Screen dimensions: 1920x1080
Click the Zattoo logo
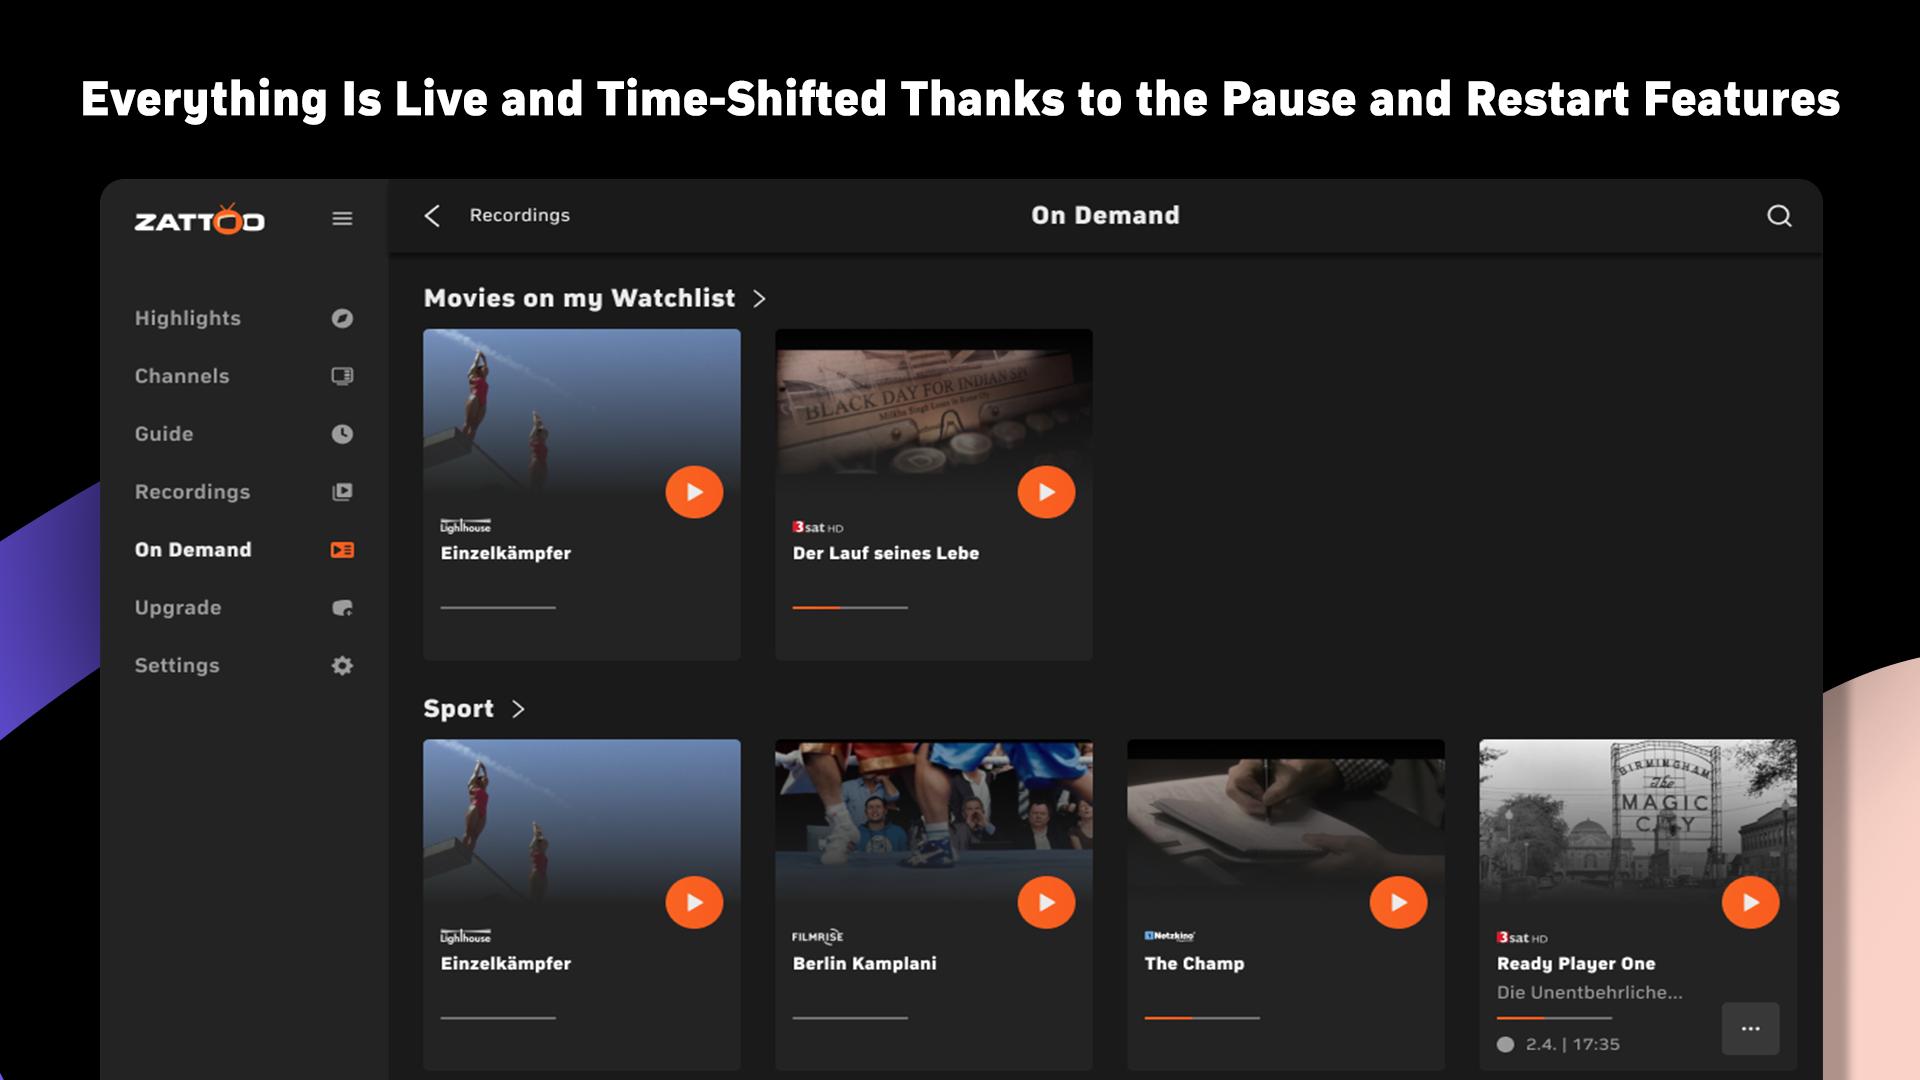coord(200,219)
